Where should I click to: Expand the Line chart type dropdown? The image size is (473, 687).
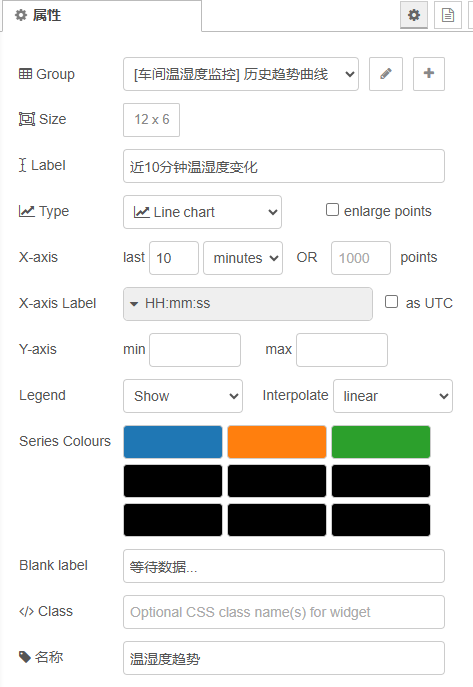coord(202,212)
